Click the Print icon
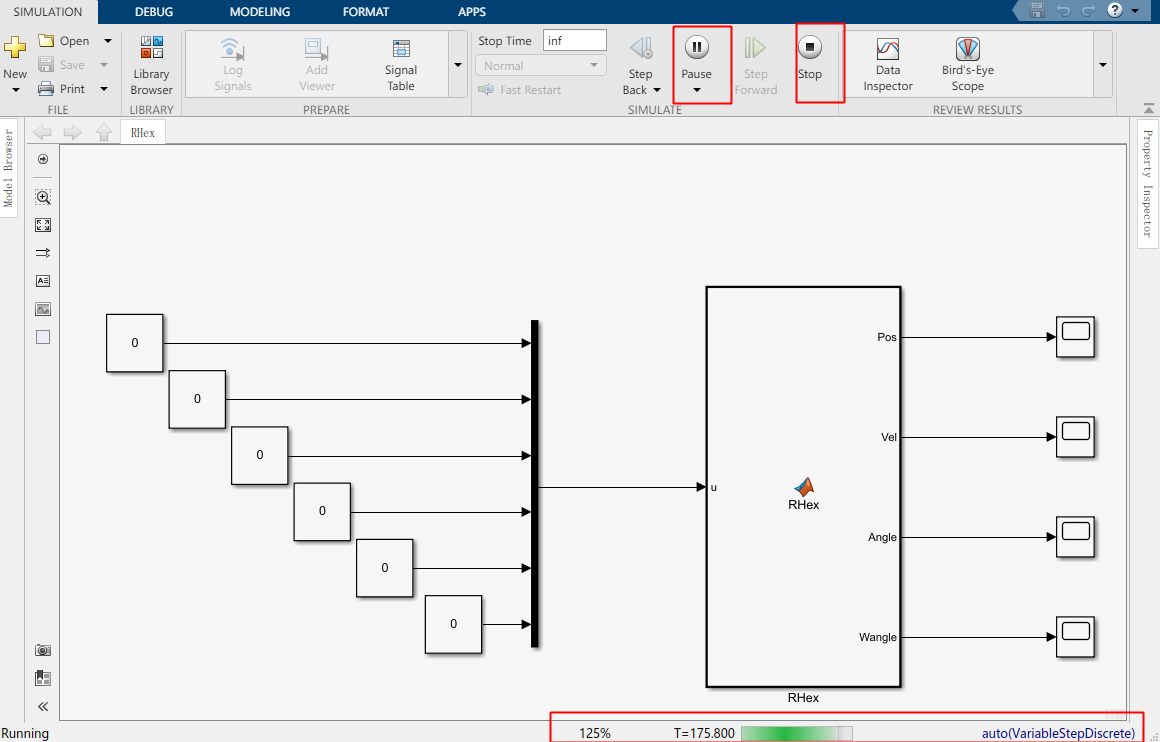The width and height of the screenshot is (1160, 742). pyautogui.click(x=47, y=88)
